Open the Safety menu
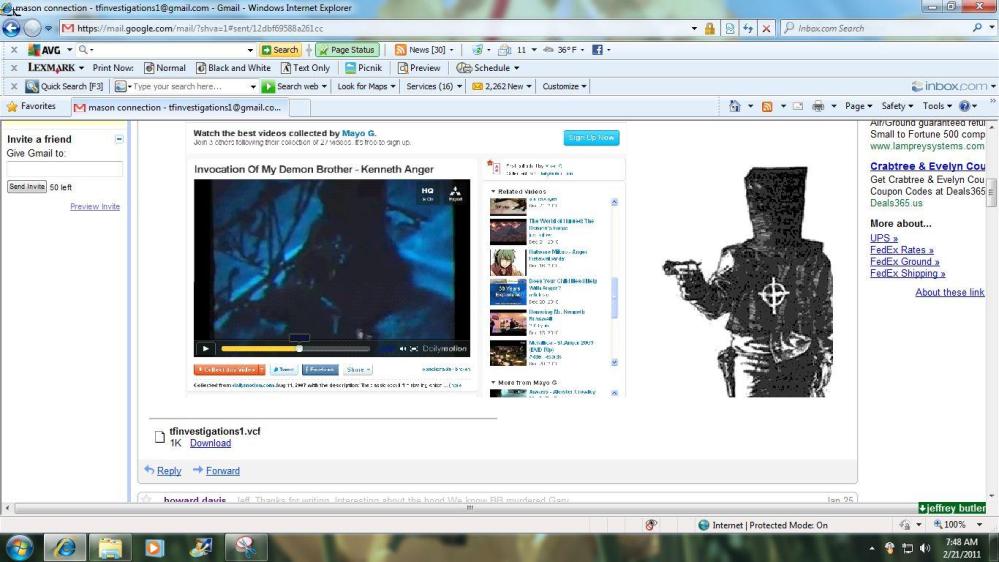Image resolution: width=999 pixels, height=562 pixels. (x=897, y=106)
